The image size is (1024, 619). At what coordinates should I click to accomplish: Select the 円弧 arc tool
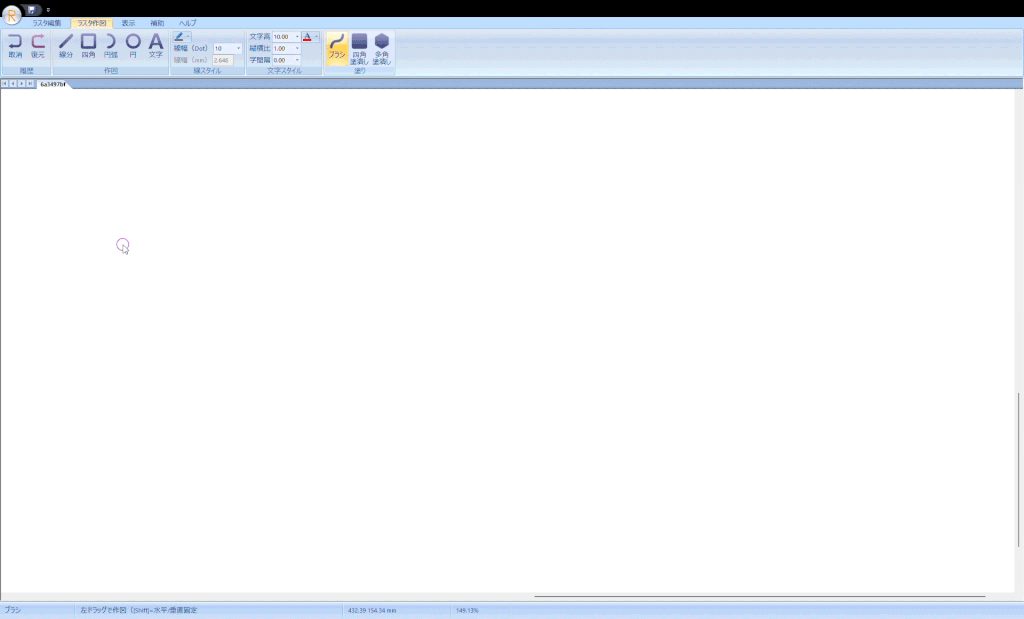(x=110, y=46)
